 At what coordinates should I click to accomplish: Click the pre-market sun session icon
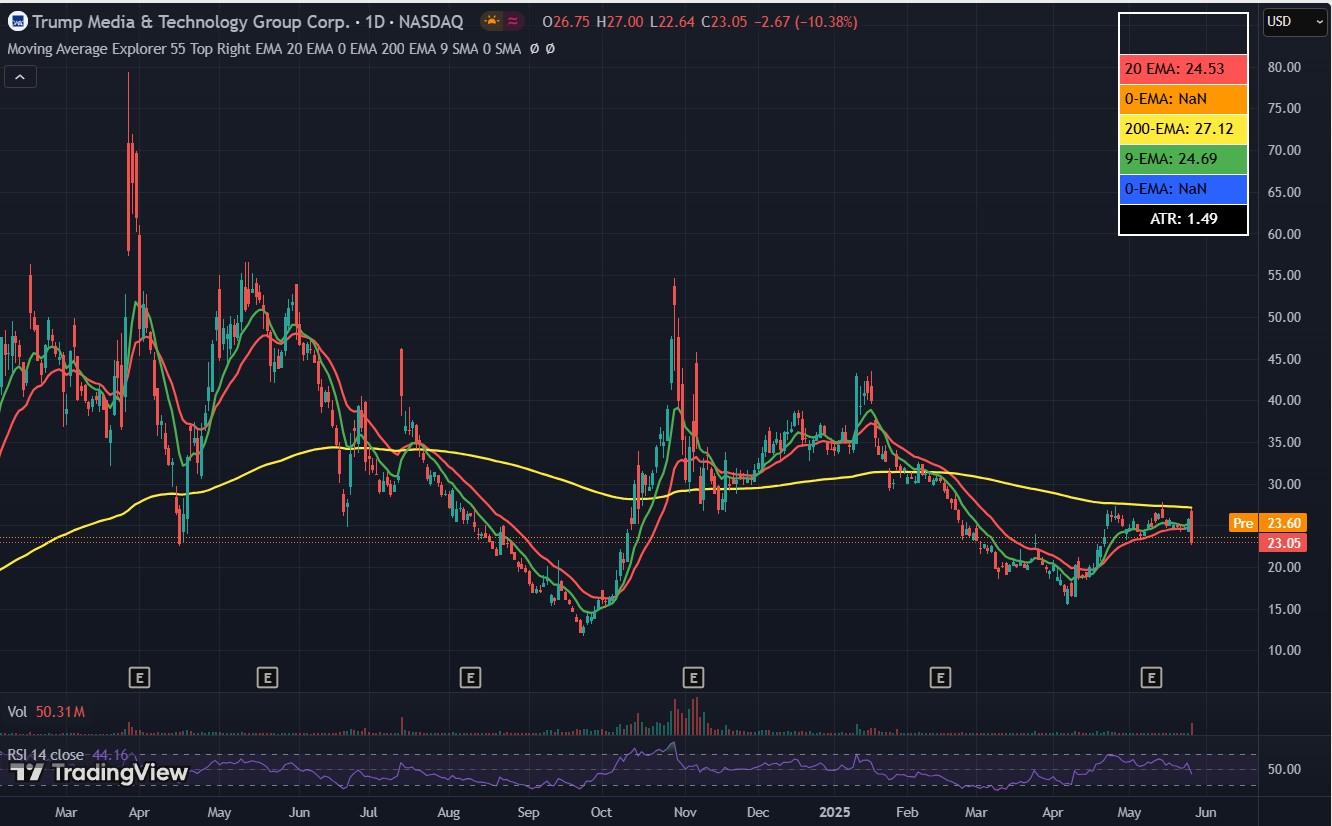493,21
